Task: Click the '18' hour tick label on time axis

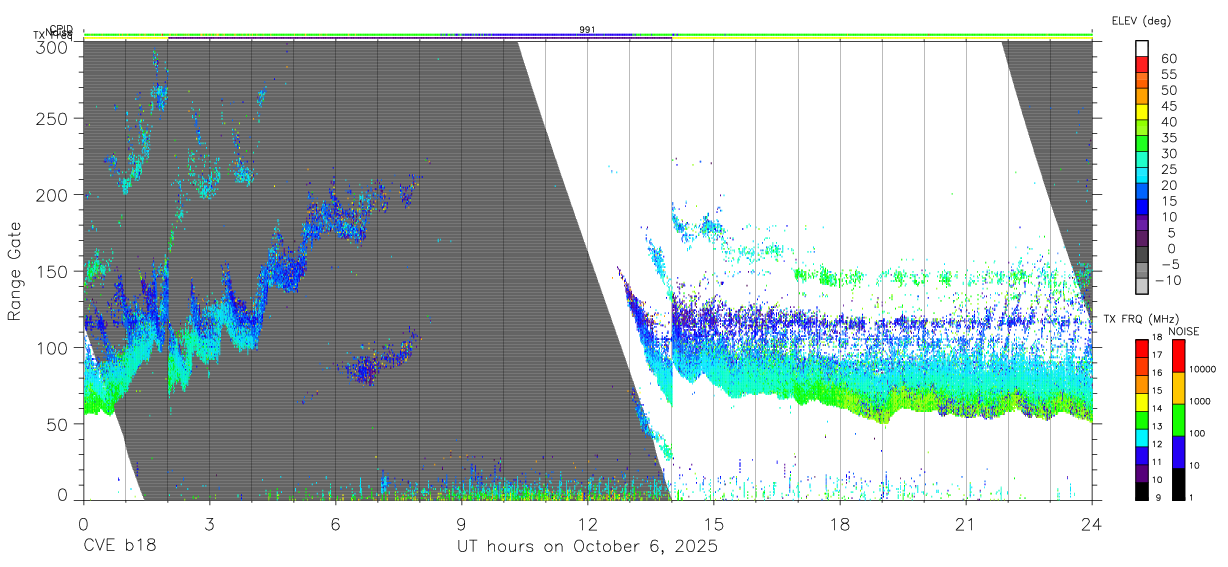Action: coord(840,524)
